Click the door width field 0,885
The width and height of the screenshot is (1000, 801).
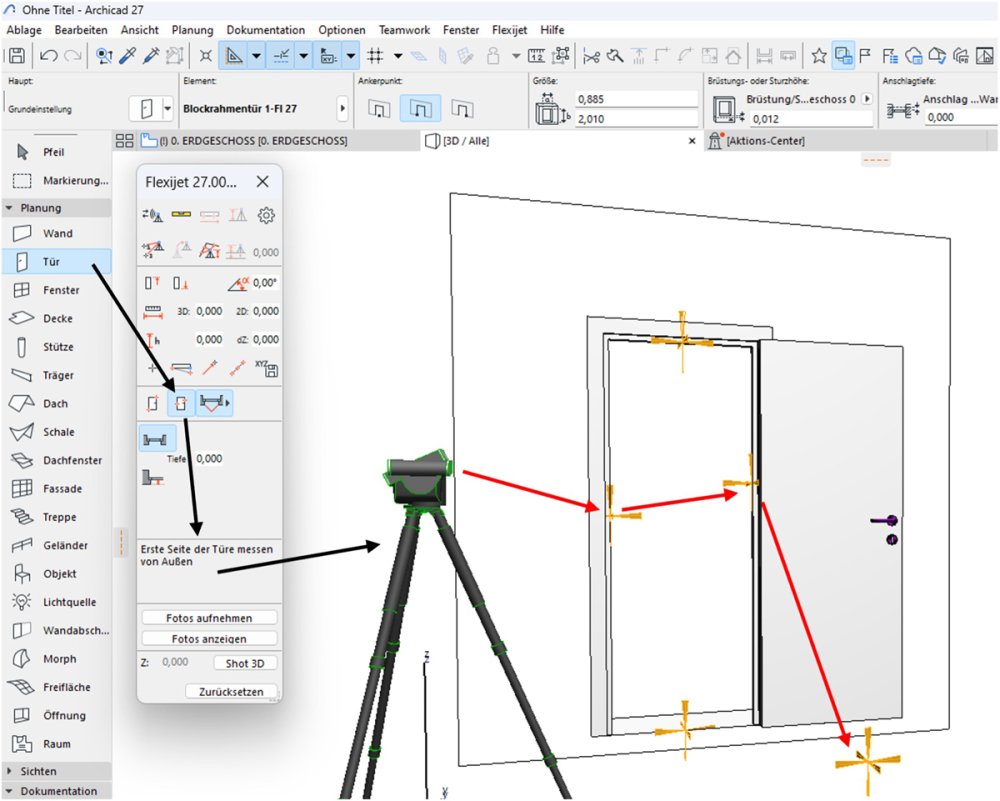(x=636, y=99)
